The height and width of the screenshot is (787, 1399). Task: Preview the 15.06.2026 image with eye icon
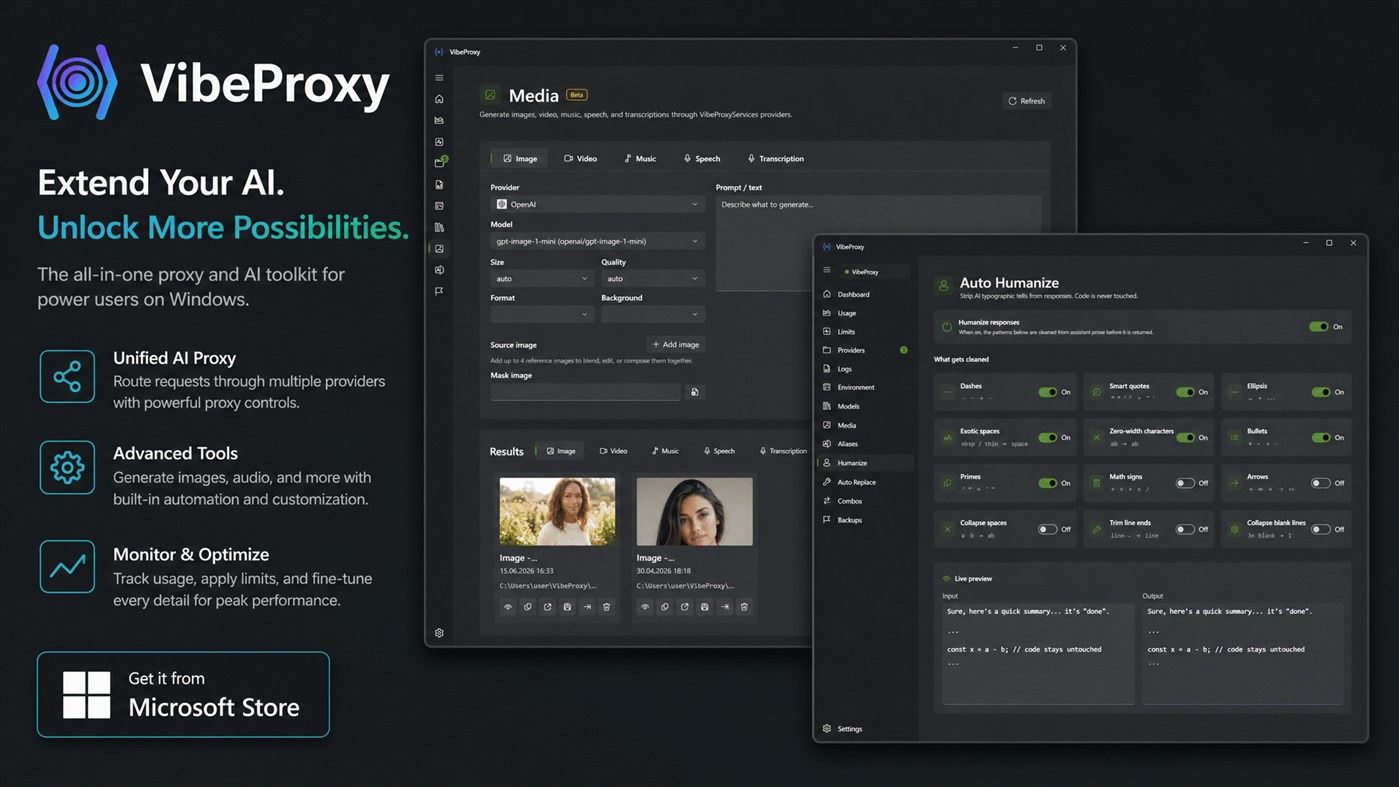coord(508,607)
